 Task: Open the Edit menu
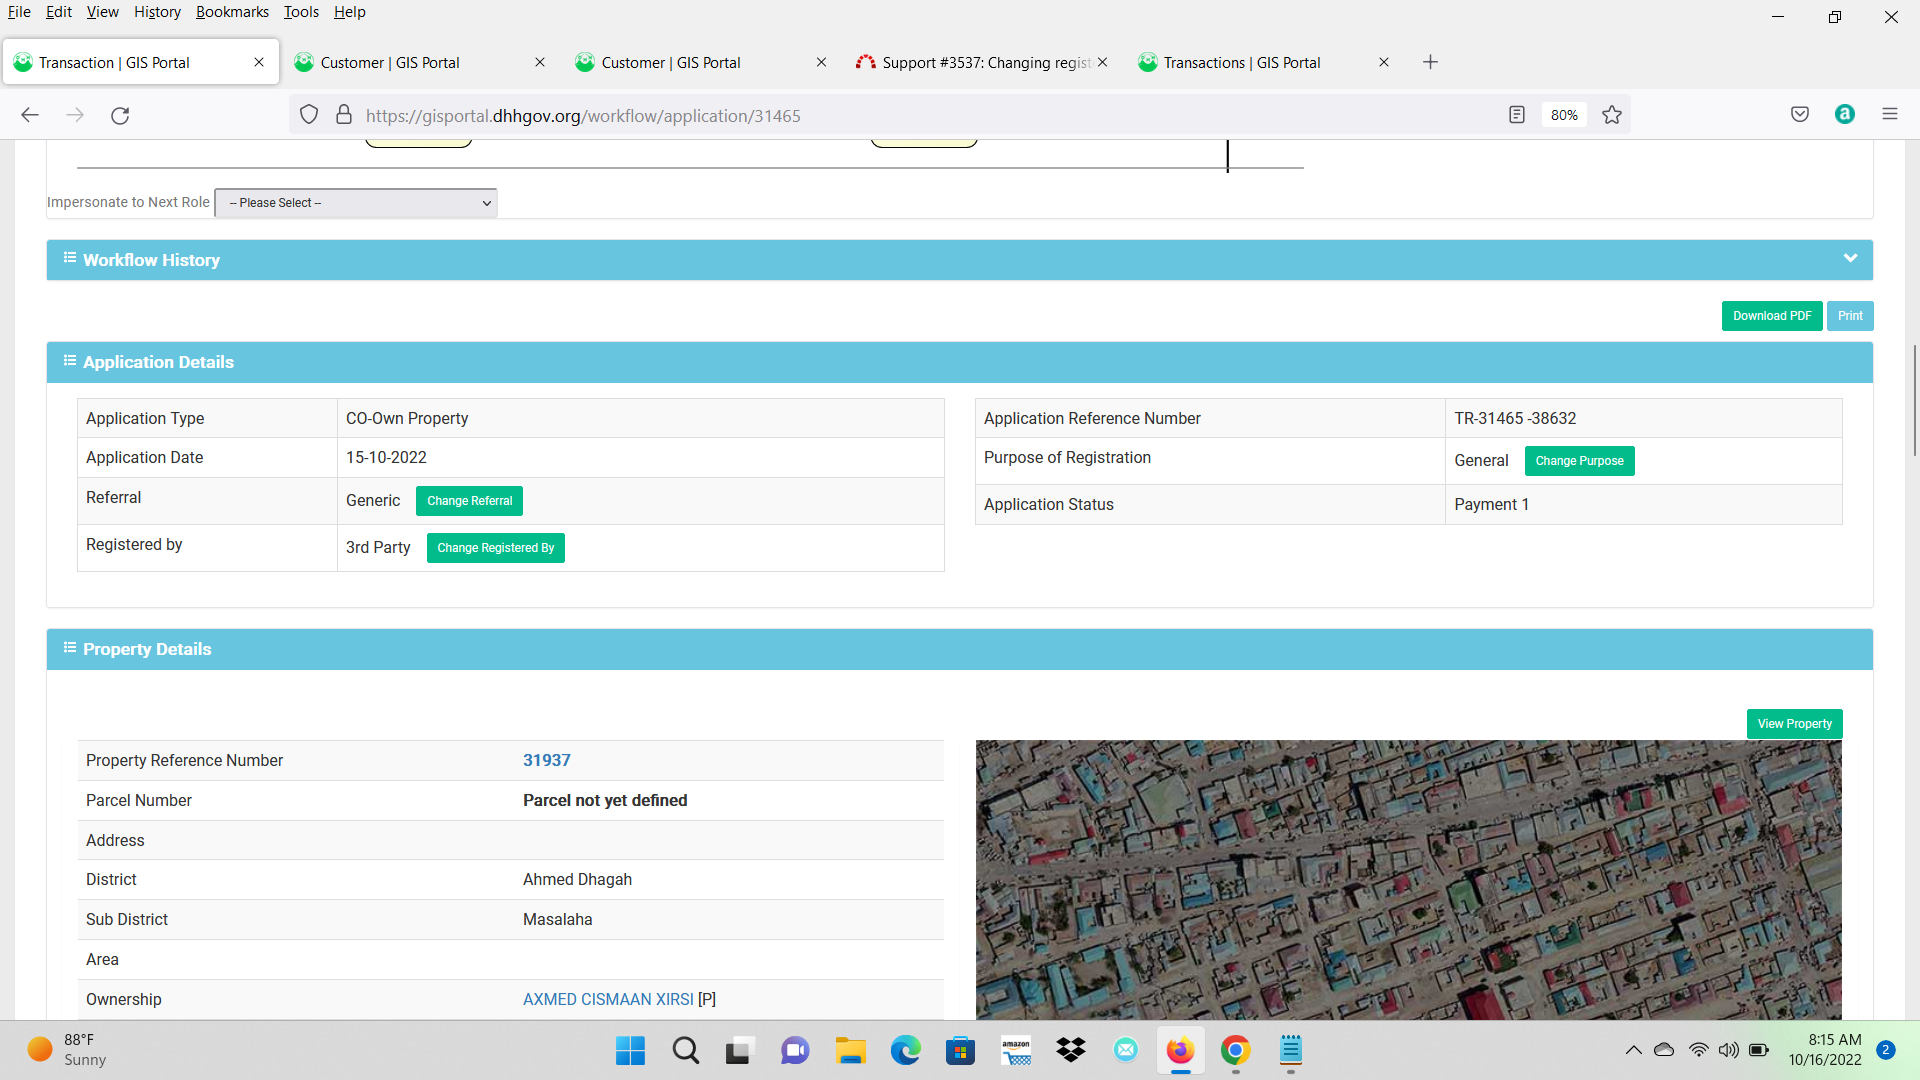click(59, 12)
